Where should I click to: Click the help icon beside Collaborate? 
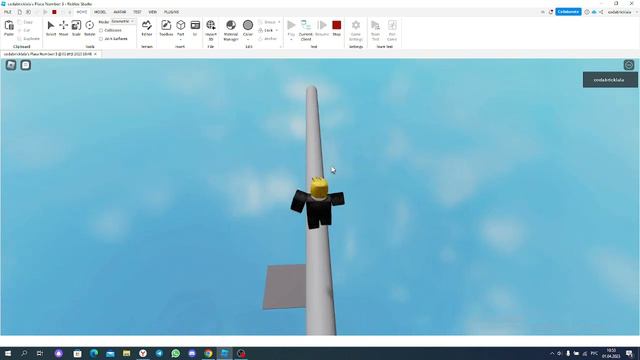coord(587,12)
